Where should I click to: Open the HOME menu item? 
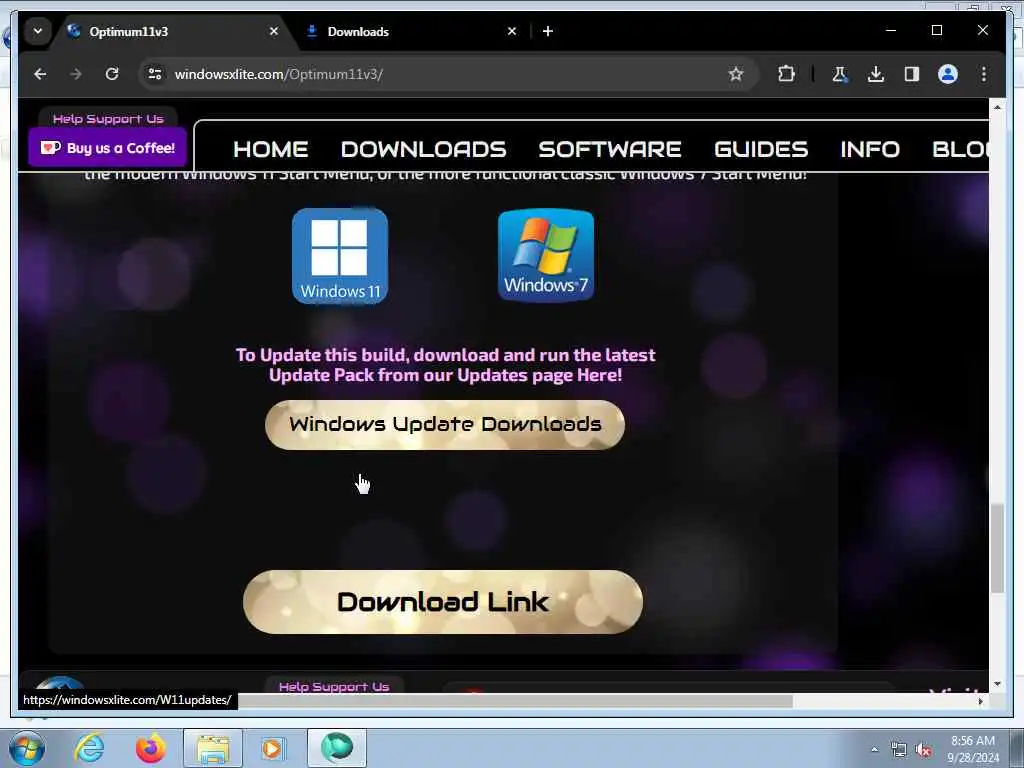click(x=270, y=150)
